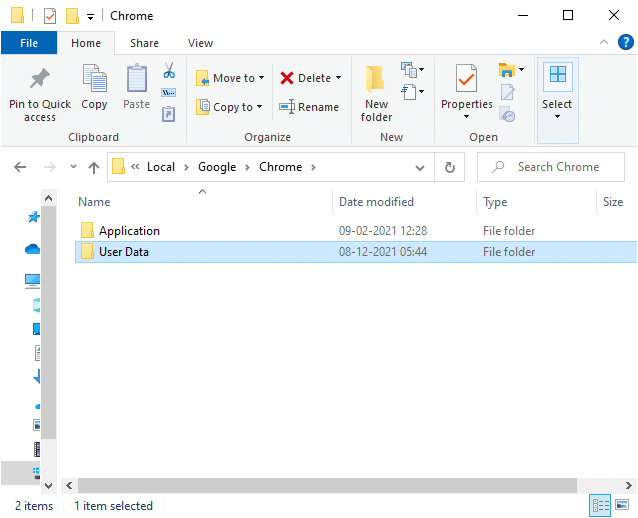Expand the Properties dropdown arrow
638x518 pixels.
point(466,117)
